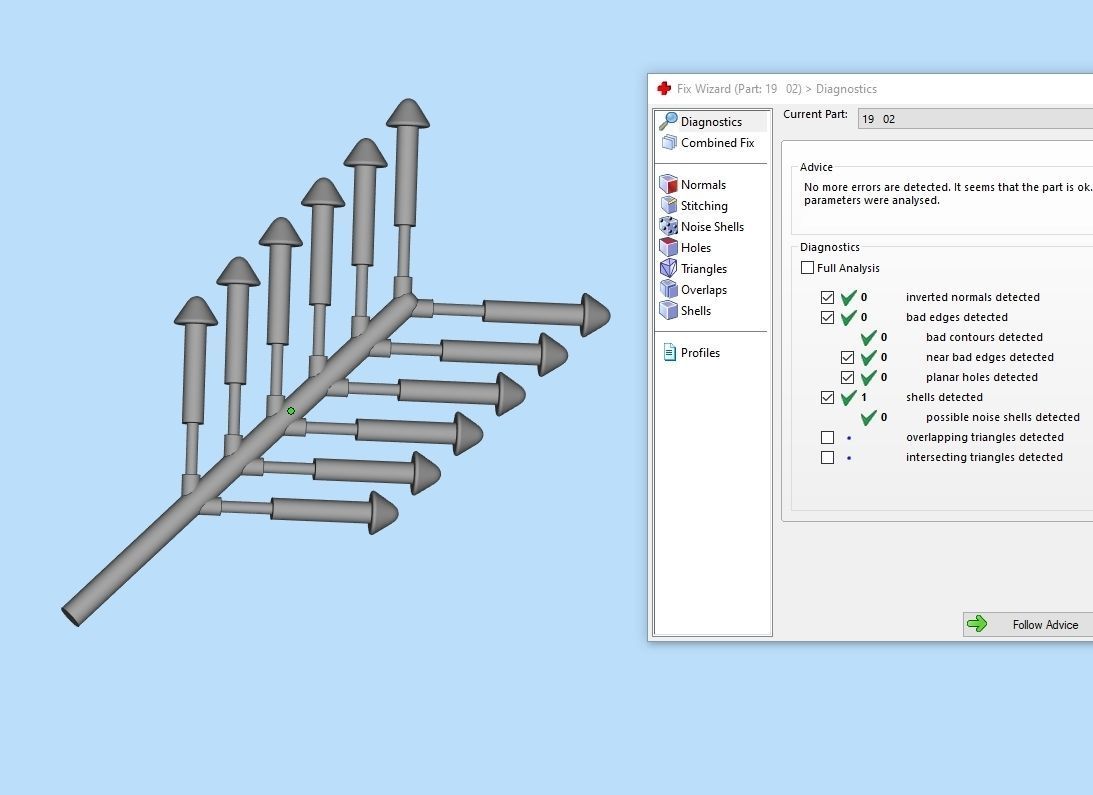
Task: Enable overlapping triangles detected checkbox
Action: point(827,437)
